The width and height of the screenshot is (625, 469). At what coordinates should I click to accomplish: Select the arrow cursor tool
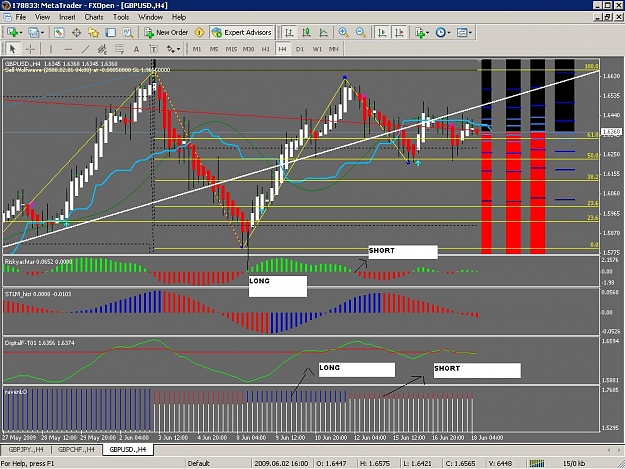click(x=12, y=49)
